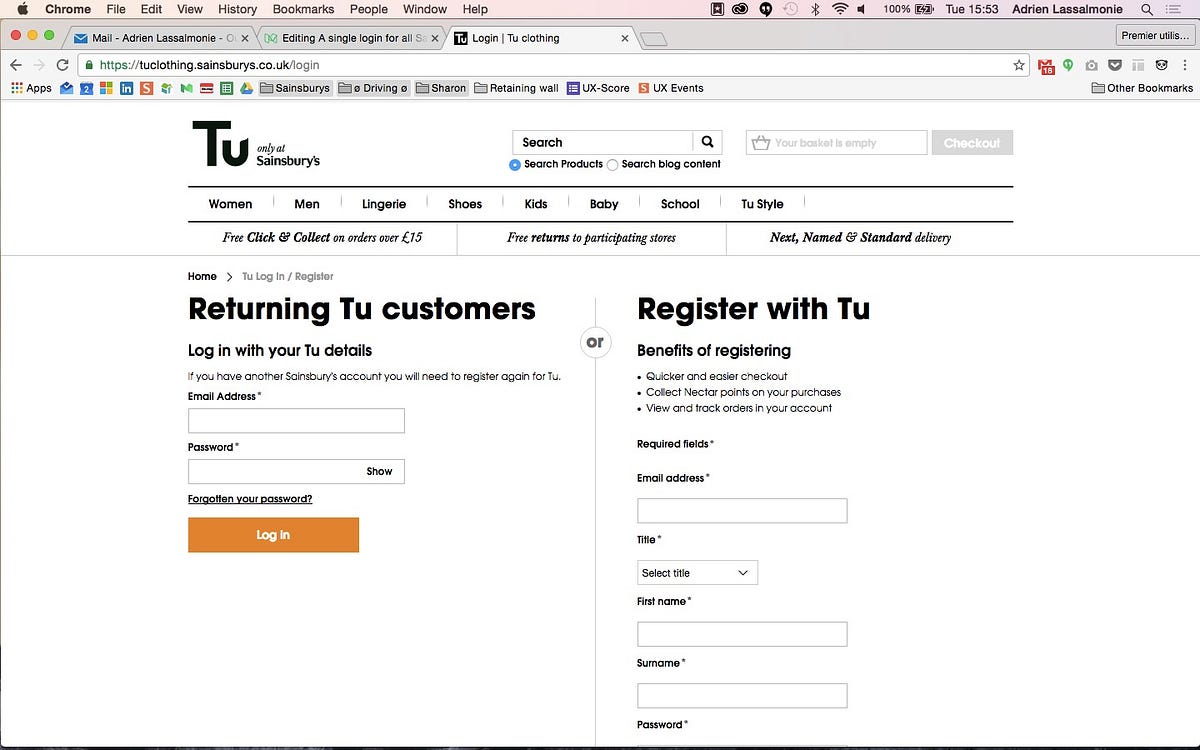Click the site Search field
Image resolution: width=1200 pixels, height=750 pixels.
tap(602, 142)
